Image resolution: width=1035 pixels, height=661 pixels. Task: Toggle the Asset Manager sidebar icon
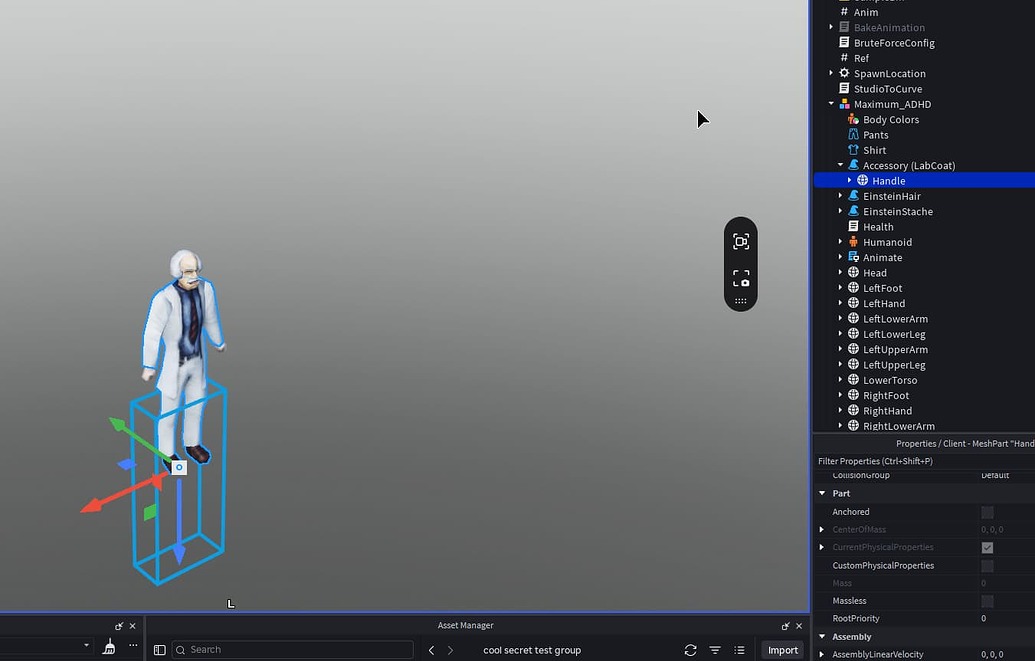160,650
